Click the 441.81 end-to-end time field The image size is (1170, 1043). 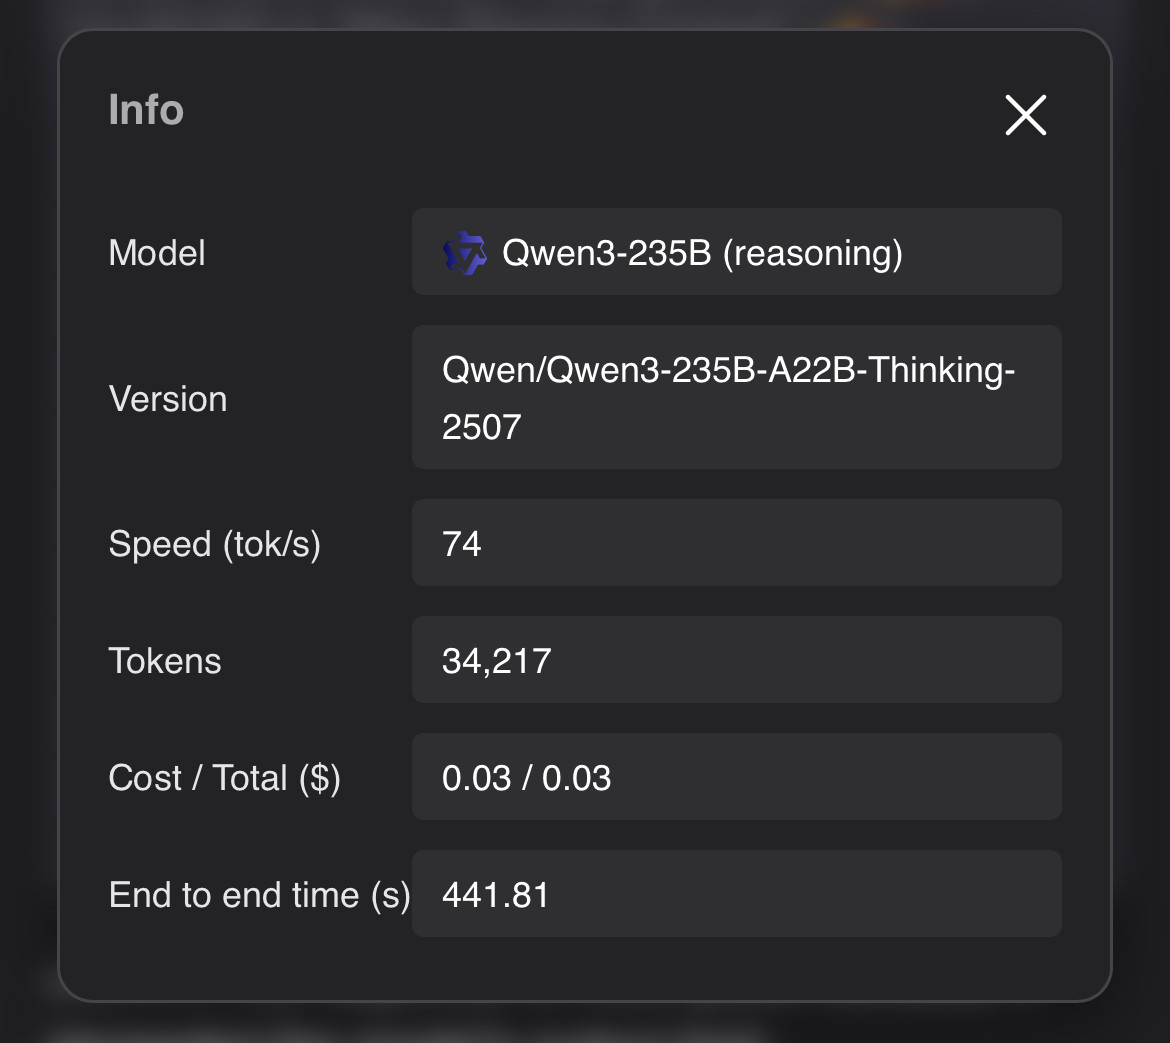496,895
